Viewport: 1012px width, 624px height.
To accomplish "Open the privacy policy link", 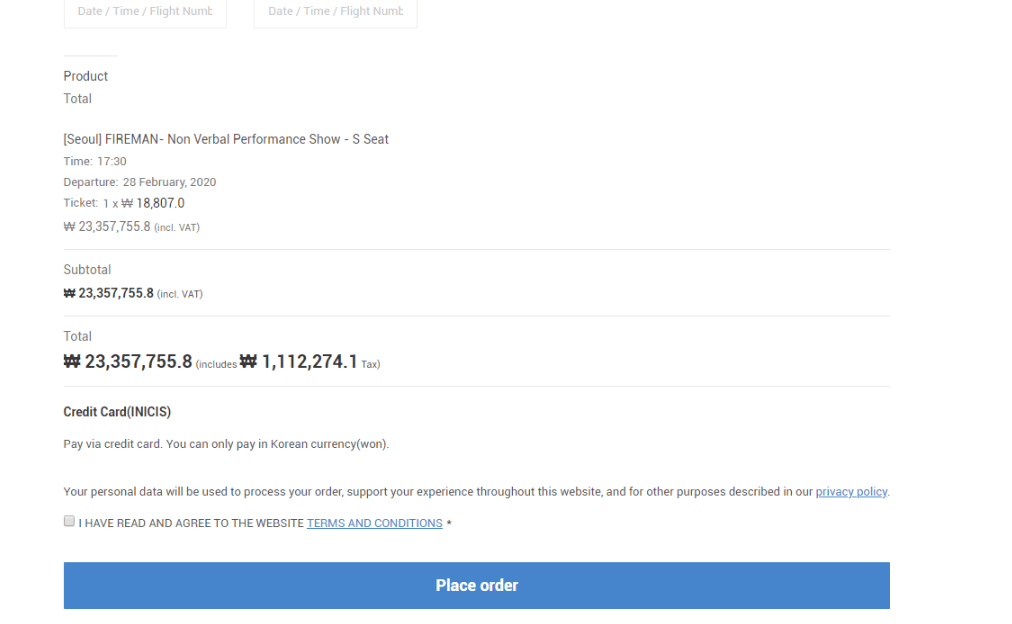I will [851, 492].
